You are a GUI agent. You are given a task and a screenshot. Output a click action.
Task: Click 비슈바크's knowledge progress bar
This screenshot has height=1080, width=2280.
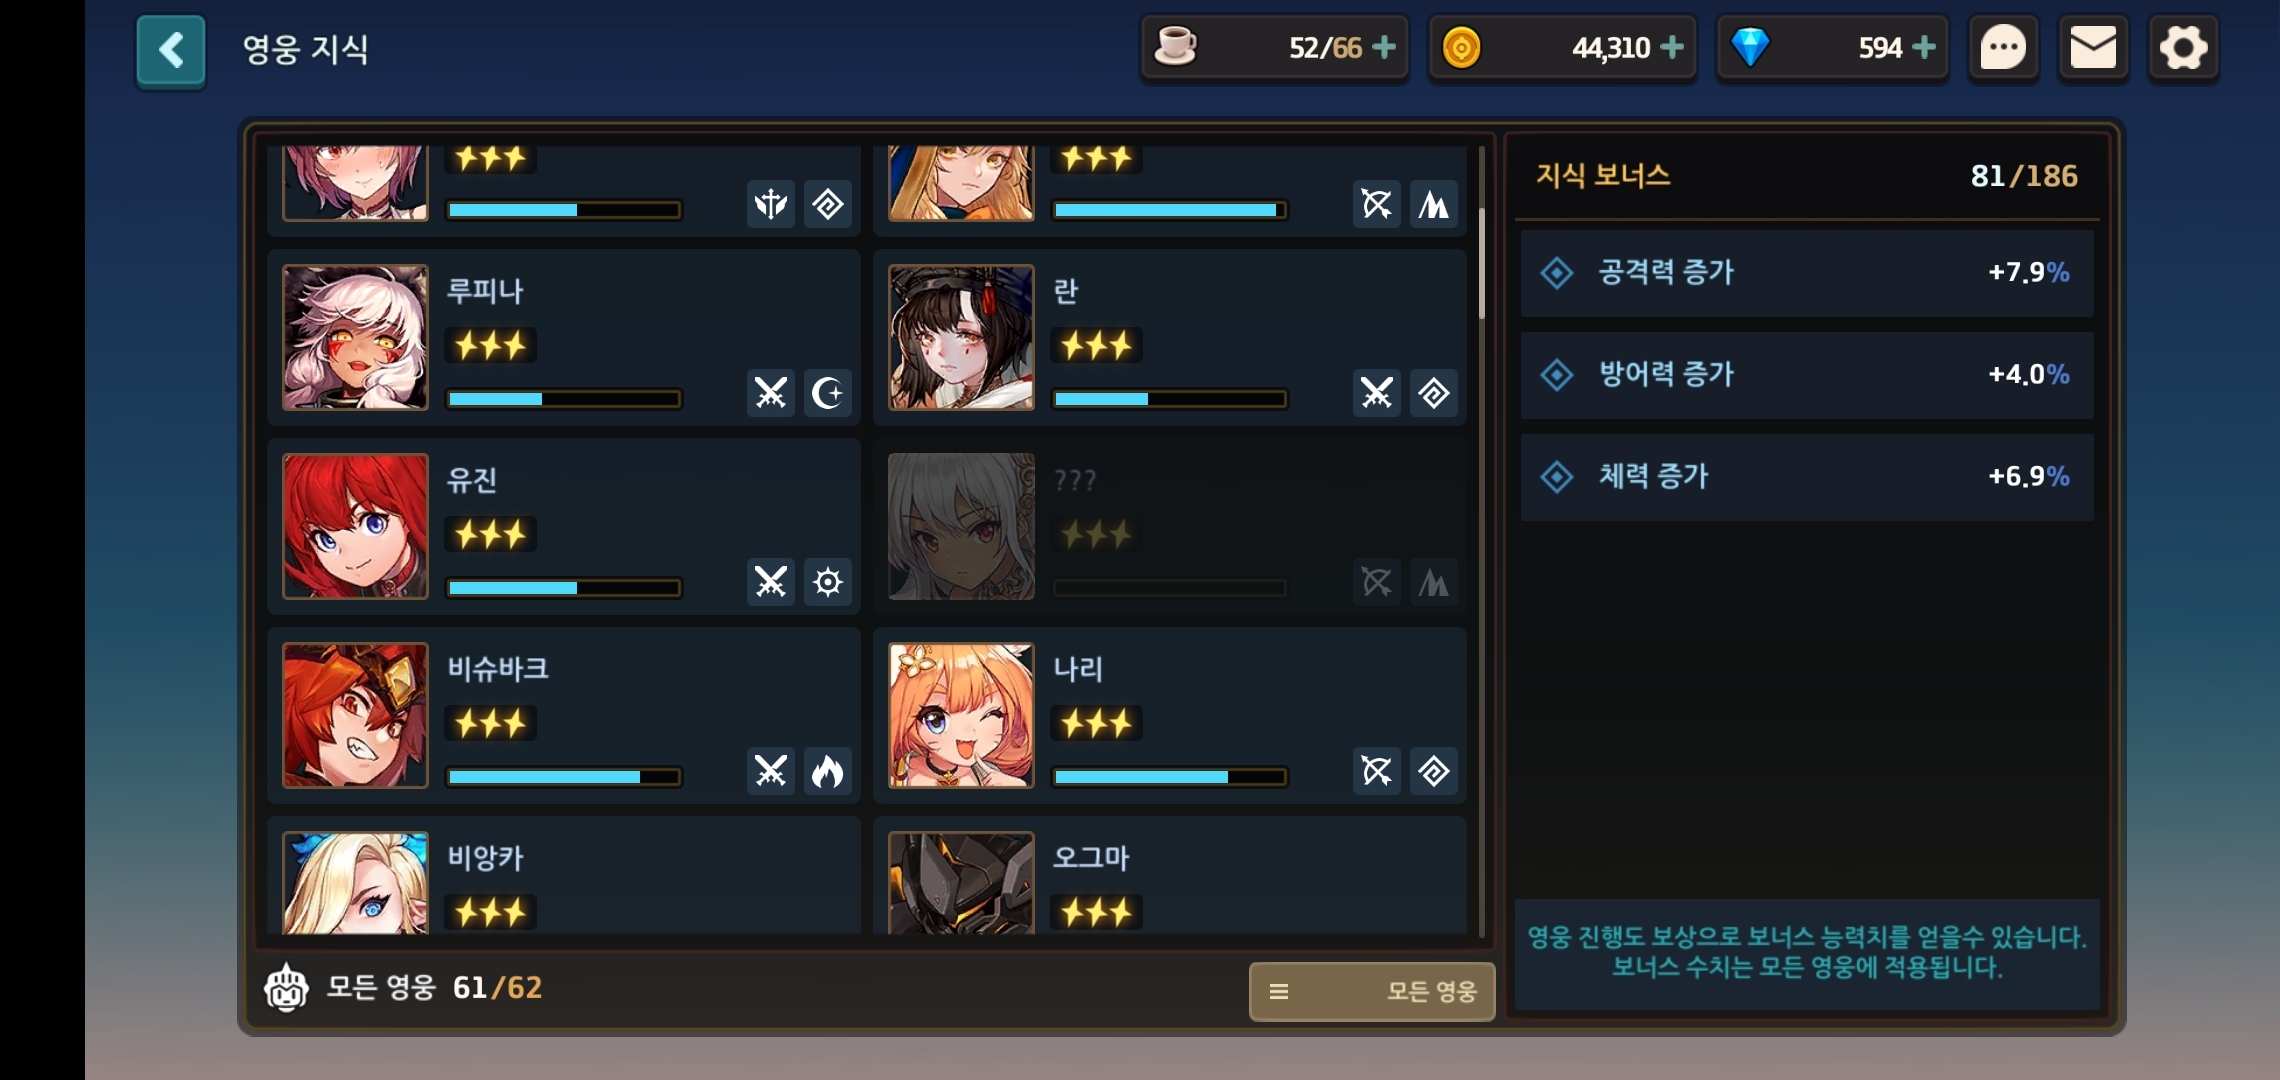[564, 777]
